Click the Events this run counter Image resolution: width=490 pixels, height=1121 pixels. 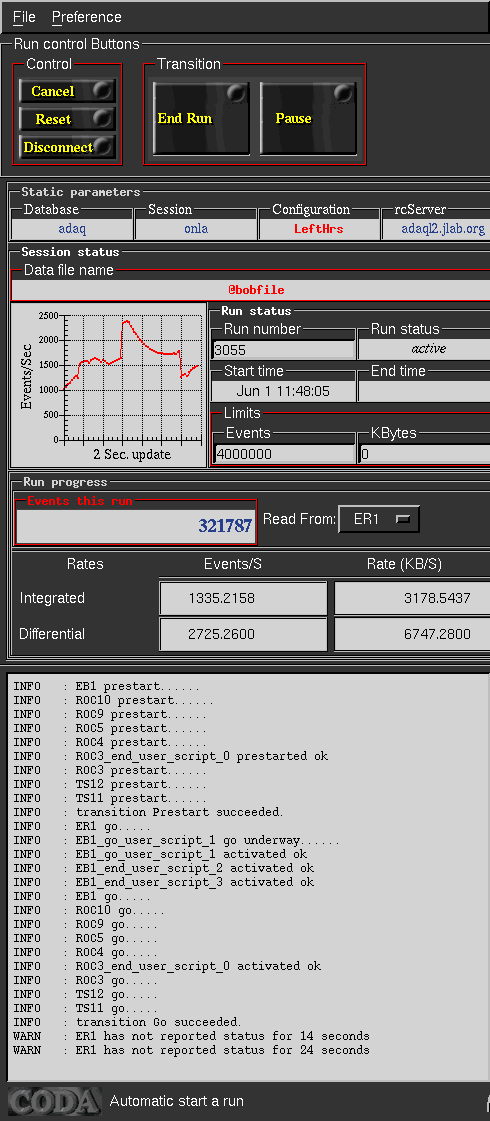[135, 525]
